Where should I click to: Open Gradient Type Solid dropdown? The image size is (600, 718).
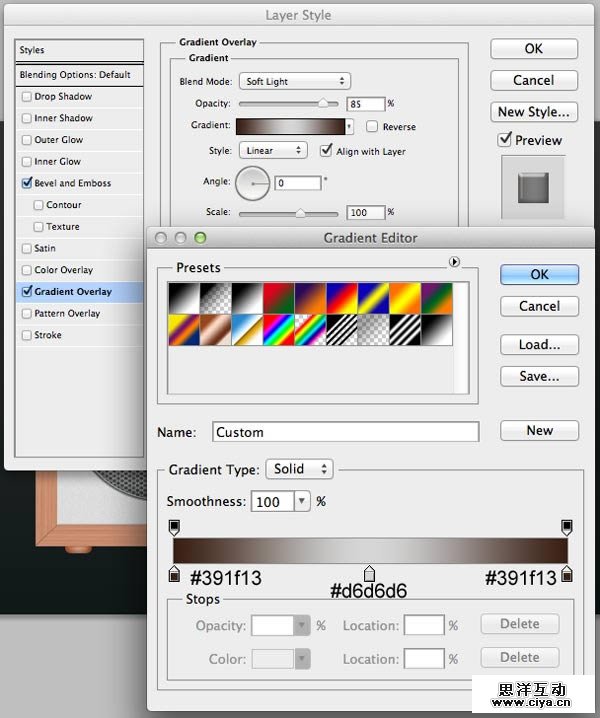point(299,469)
